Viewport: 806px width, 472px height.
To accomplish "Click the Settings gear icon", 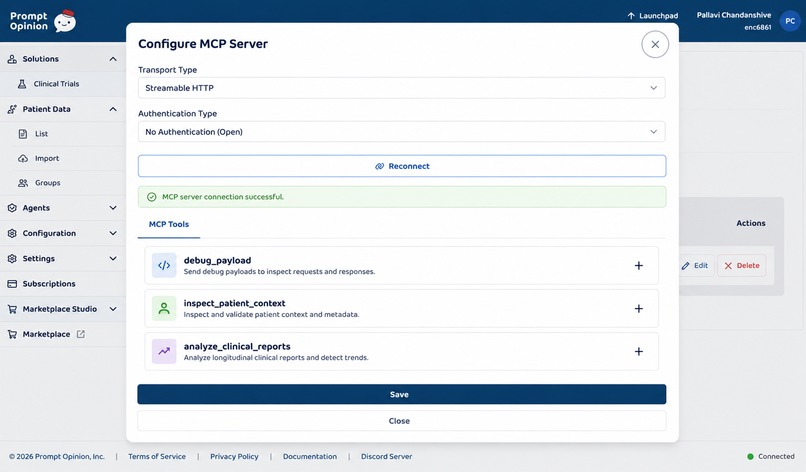I will pyautogui.click(x=12, y=259).
